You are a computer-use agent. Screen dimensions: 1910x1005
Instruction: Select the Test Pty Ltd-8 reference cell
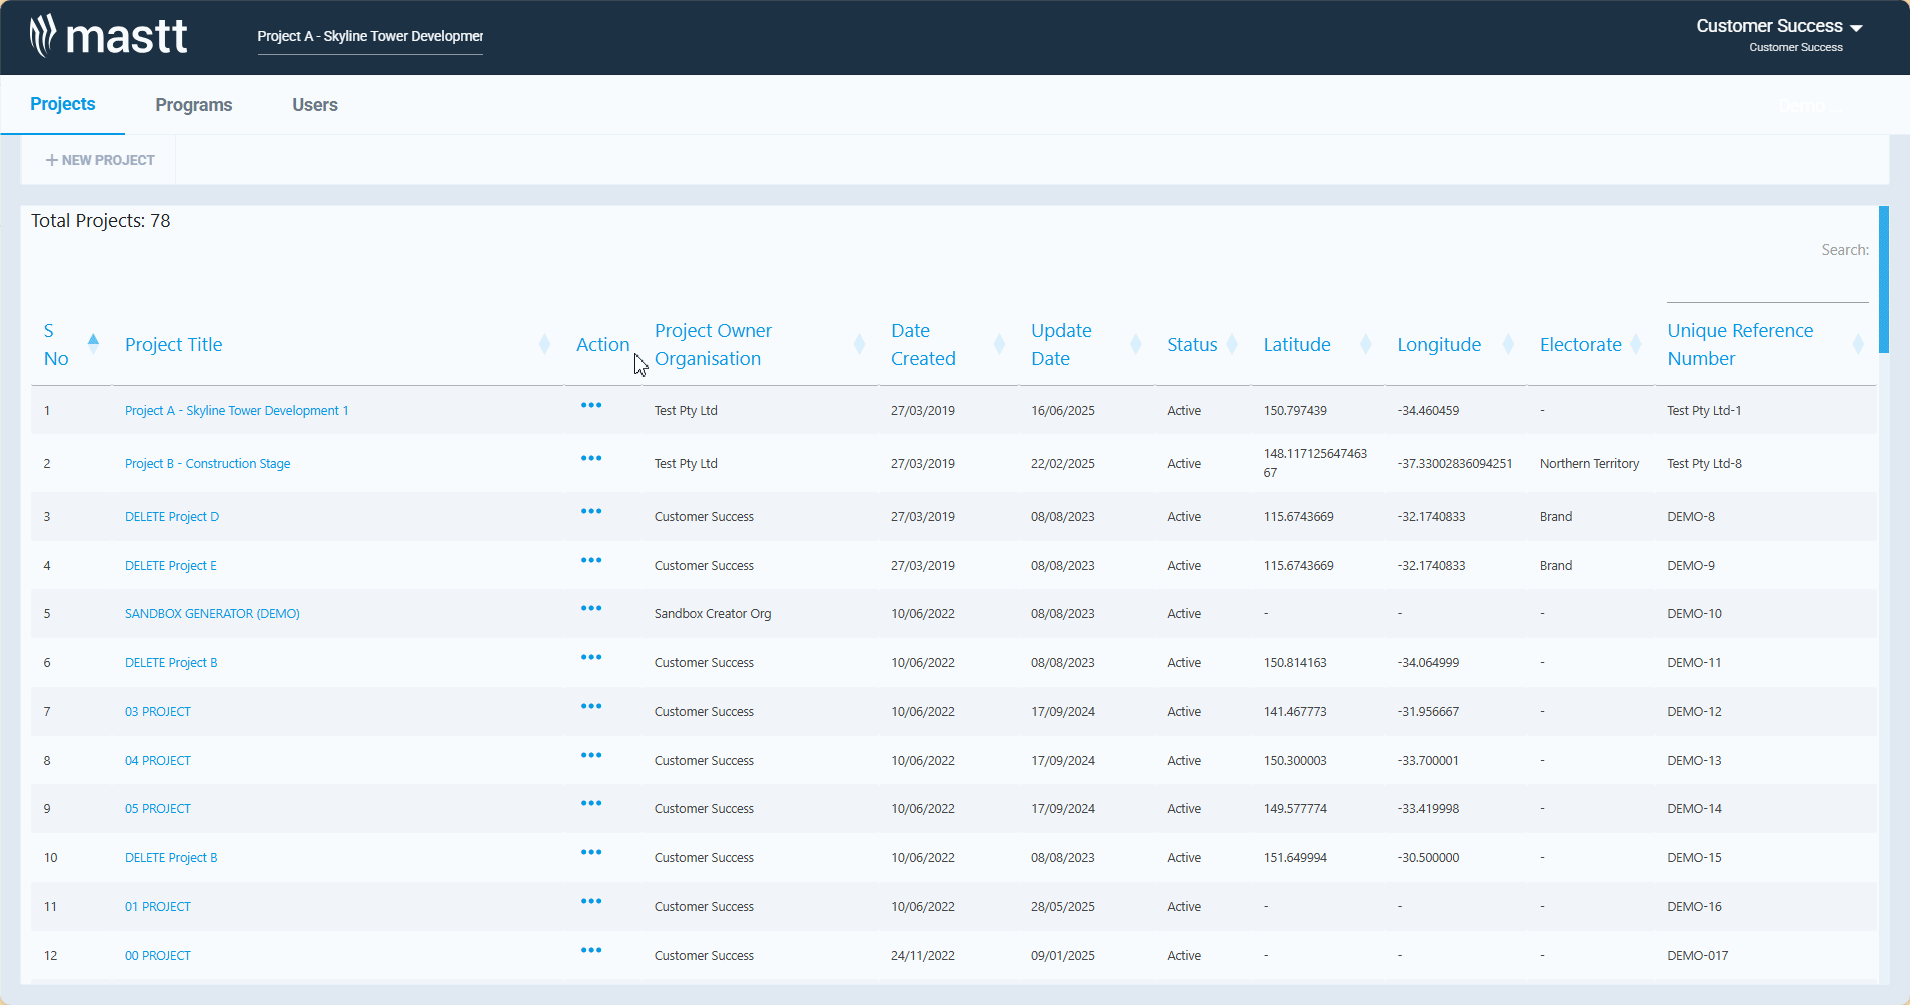(x=1704, y=464)
